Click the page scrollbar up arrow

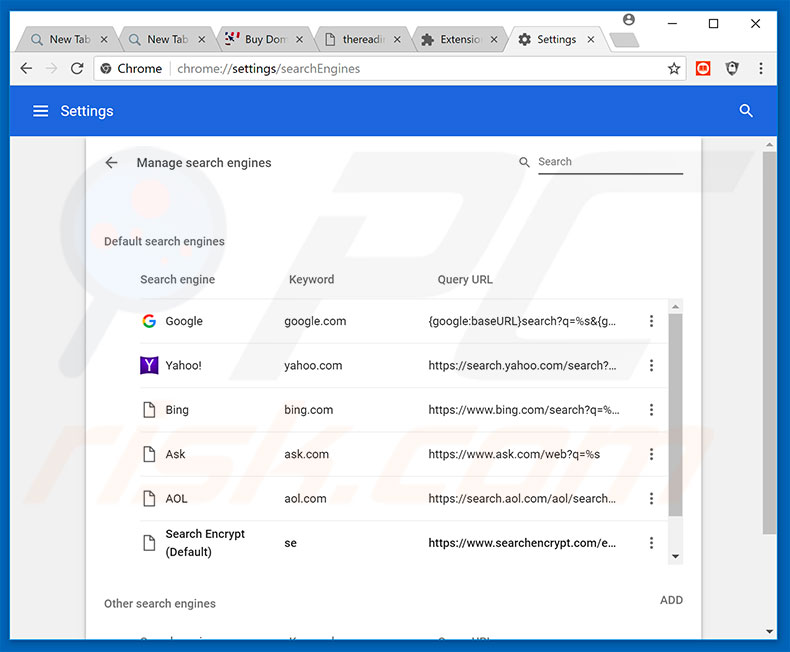(769, 145)
